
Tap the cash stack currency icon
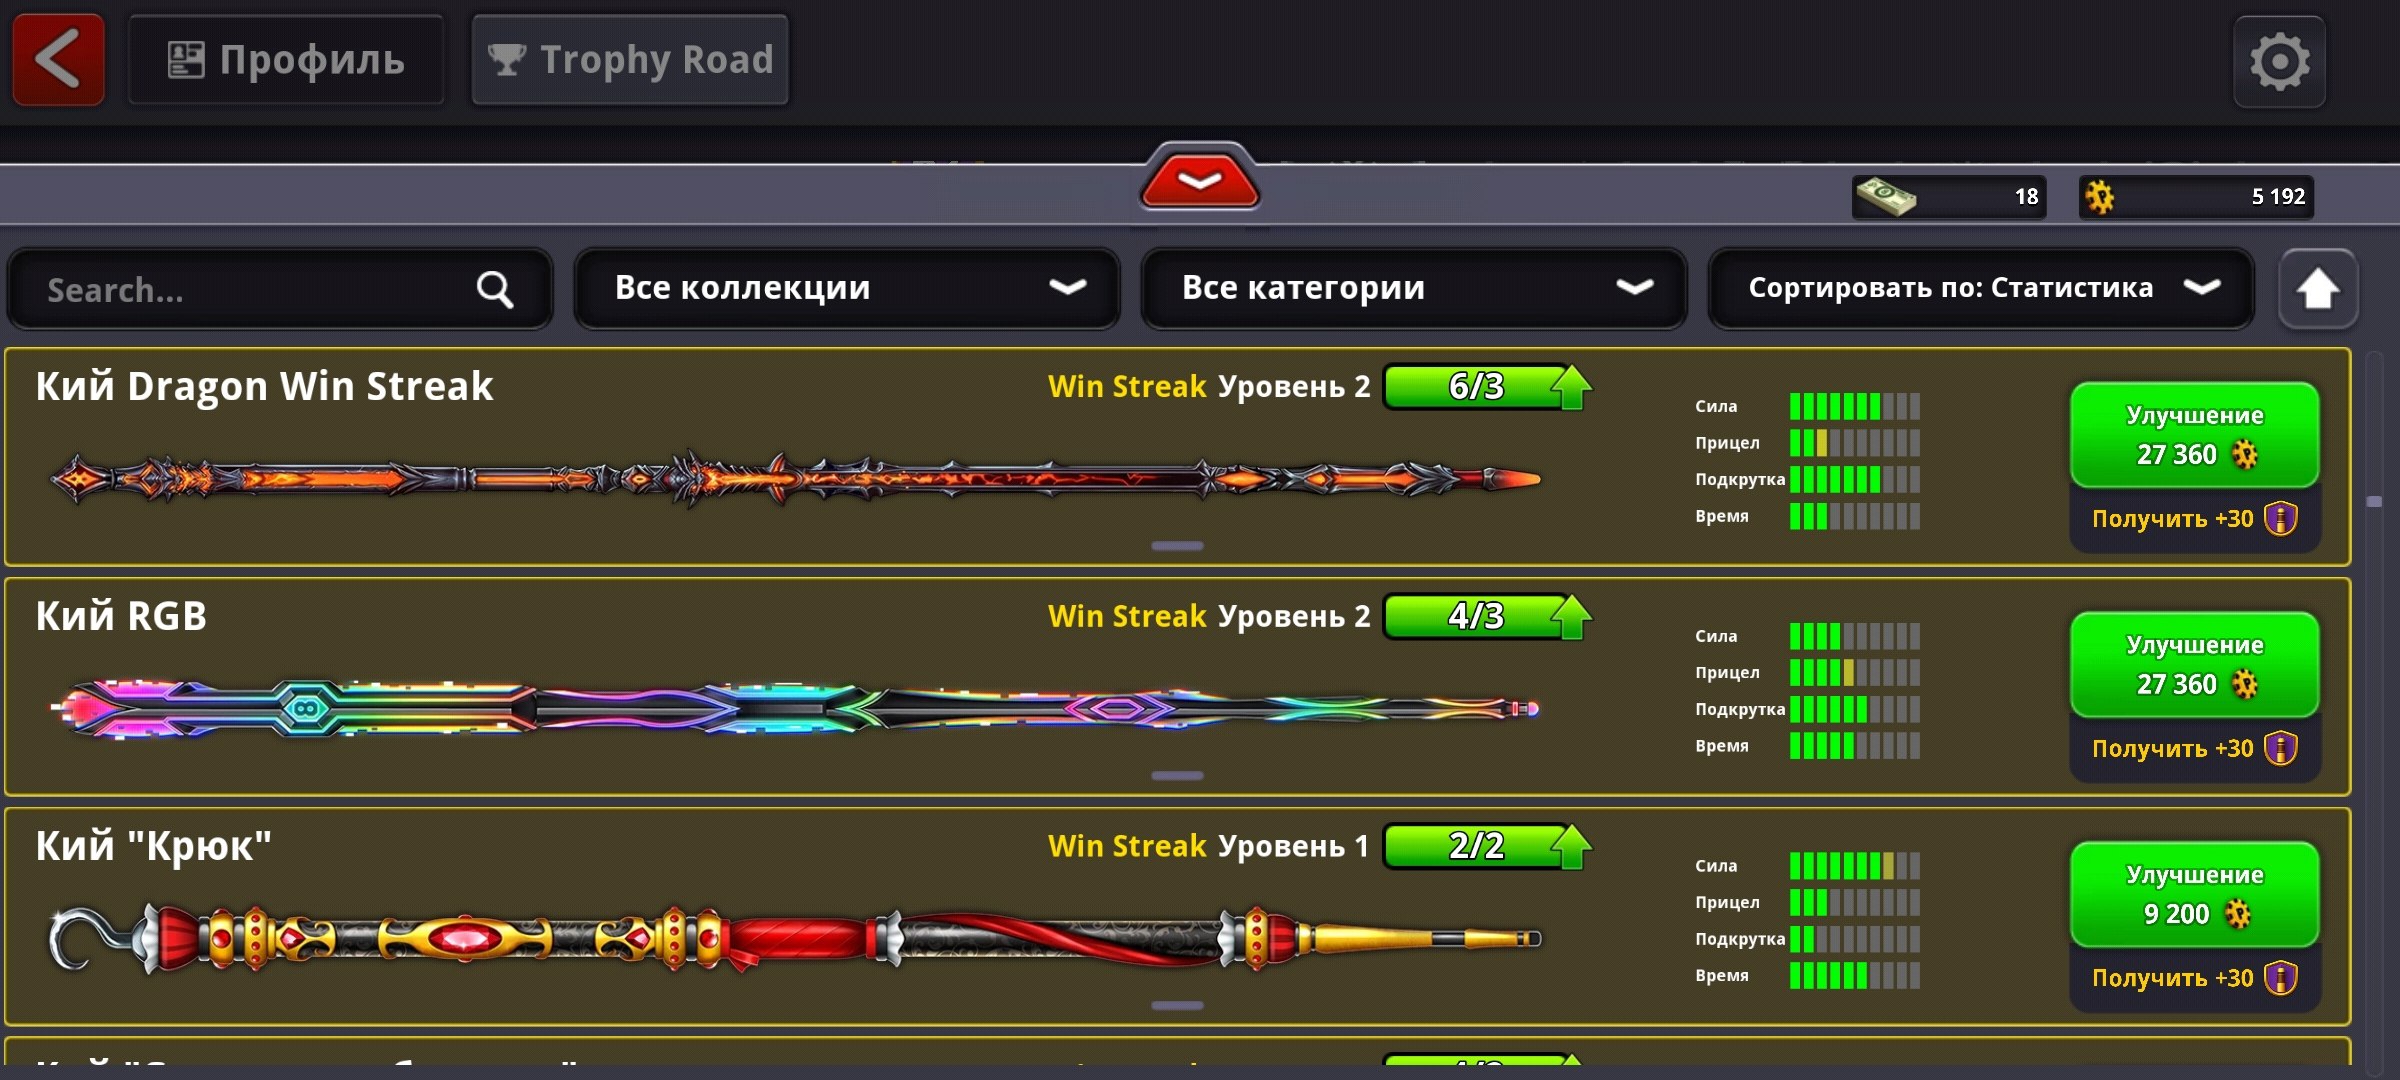coord(1885,197)
